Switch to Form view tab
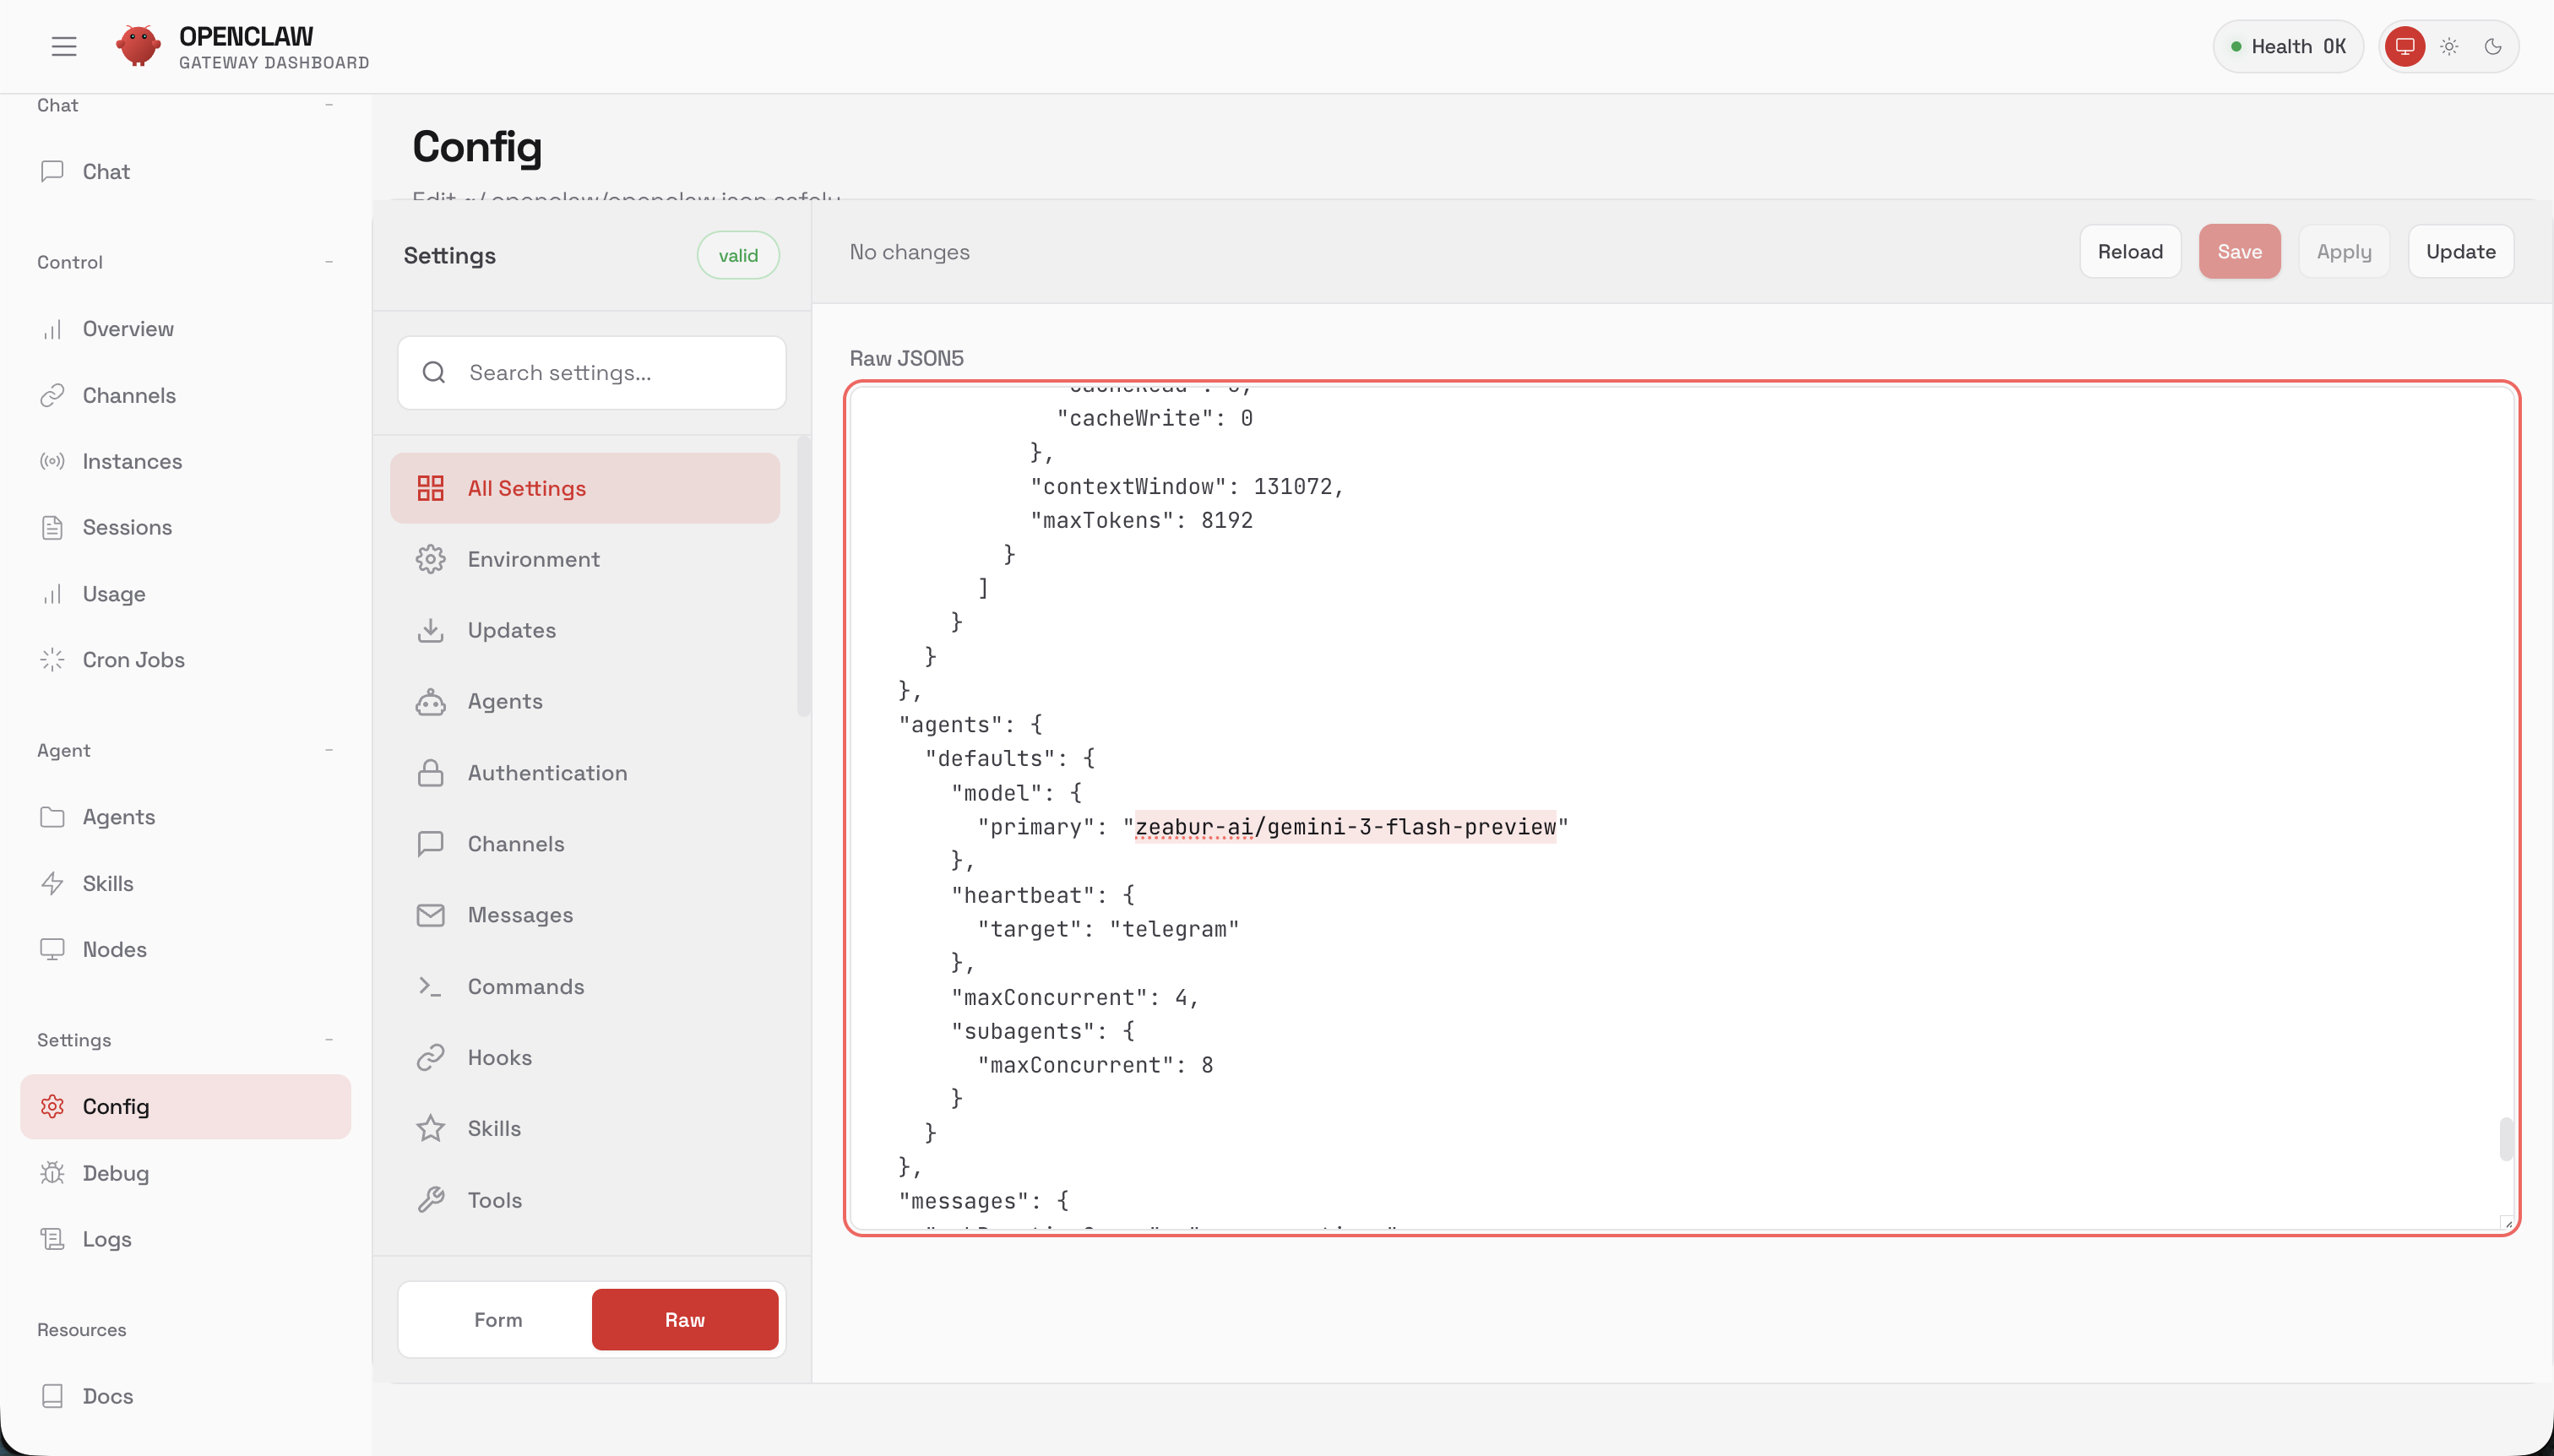This screenshot has width=2554, height=1456. [498, 1319]
